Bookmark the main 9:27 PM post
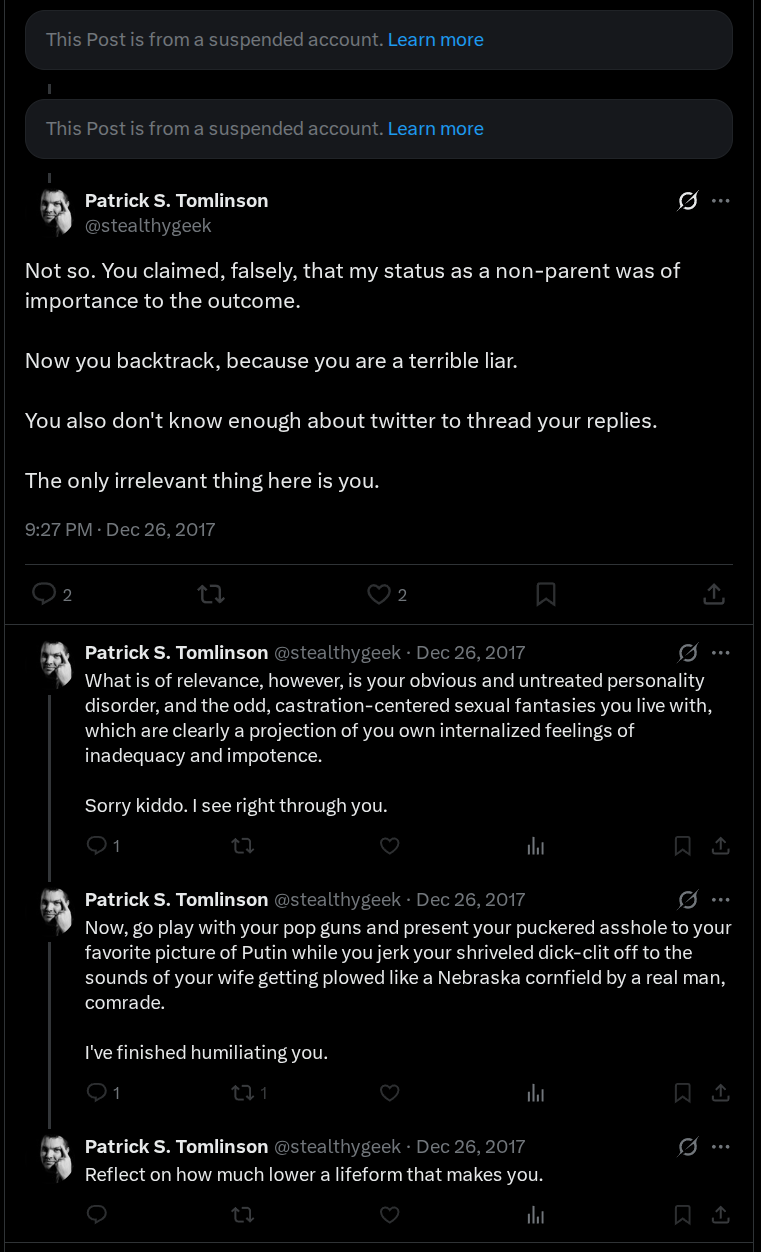 coord(546,594)
